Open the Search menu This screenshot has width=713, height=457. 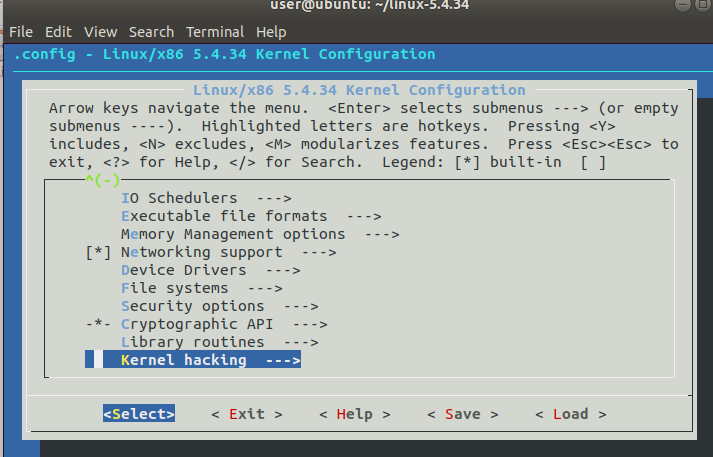pos(151,32)
